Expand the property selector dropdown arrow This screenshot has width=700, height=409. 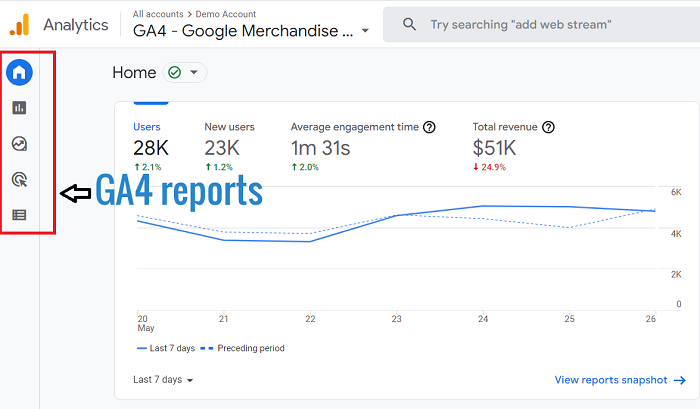point(365,31)
